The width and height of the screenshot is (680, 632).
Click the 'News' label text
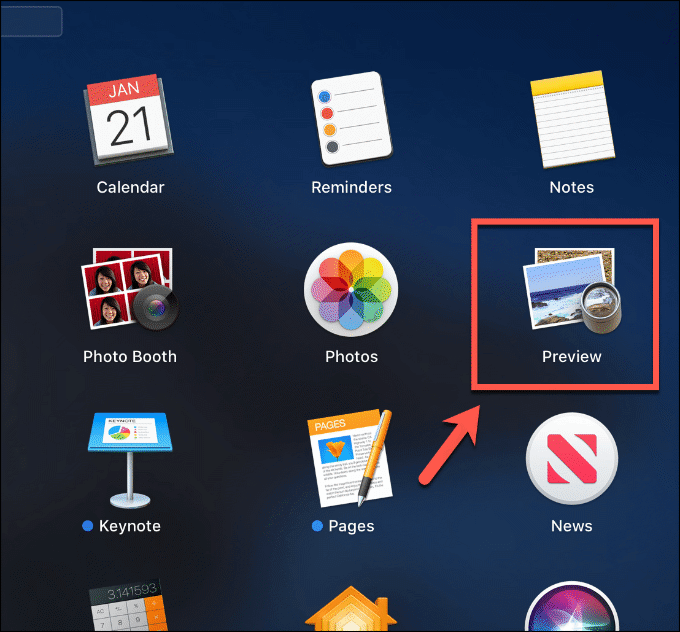pyautogui.click(x=572, y=526)
